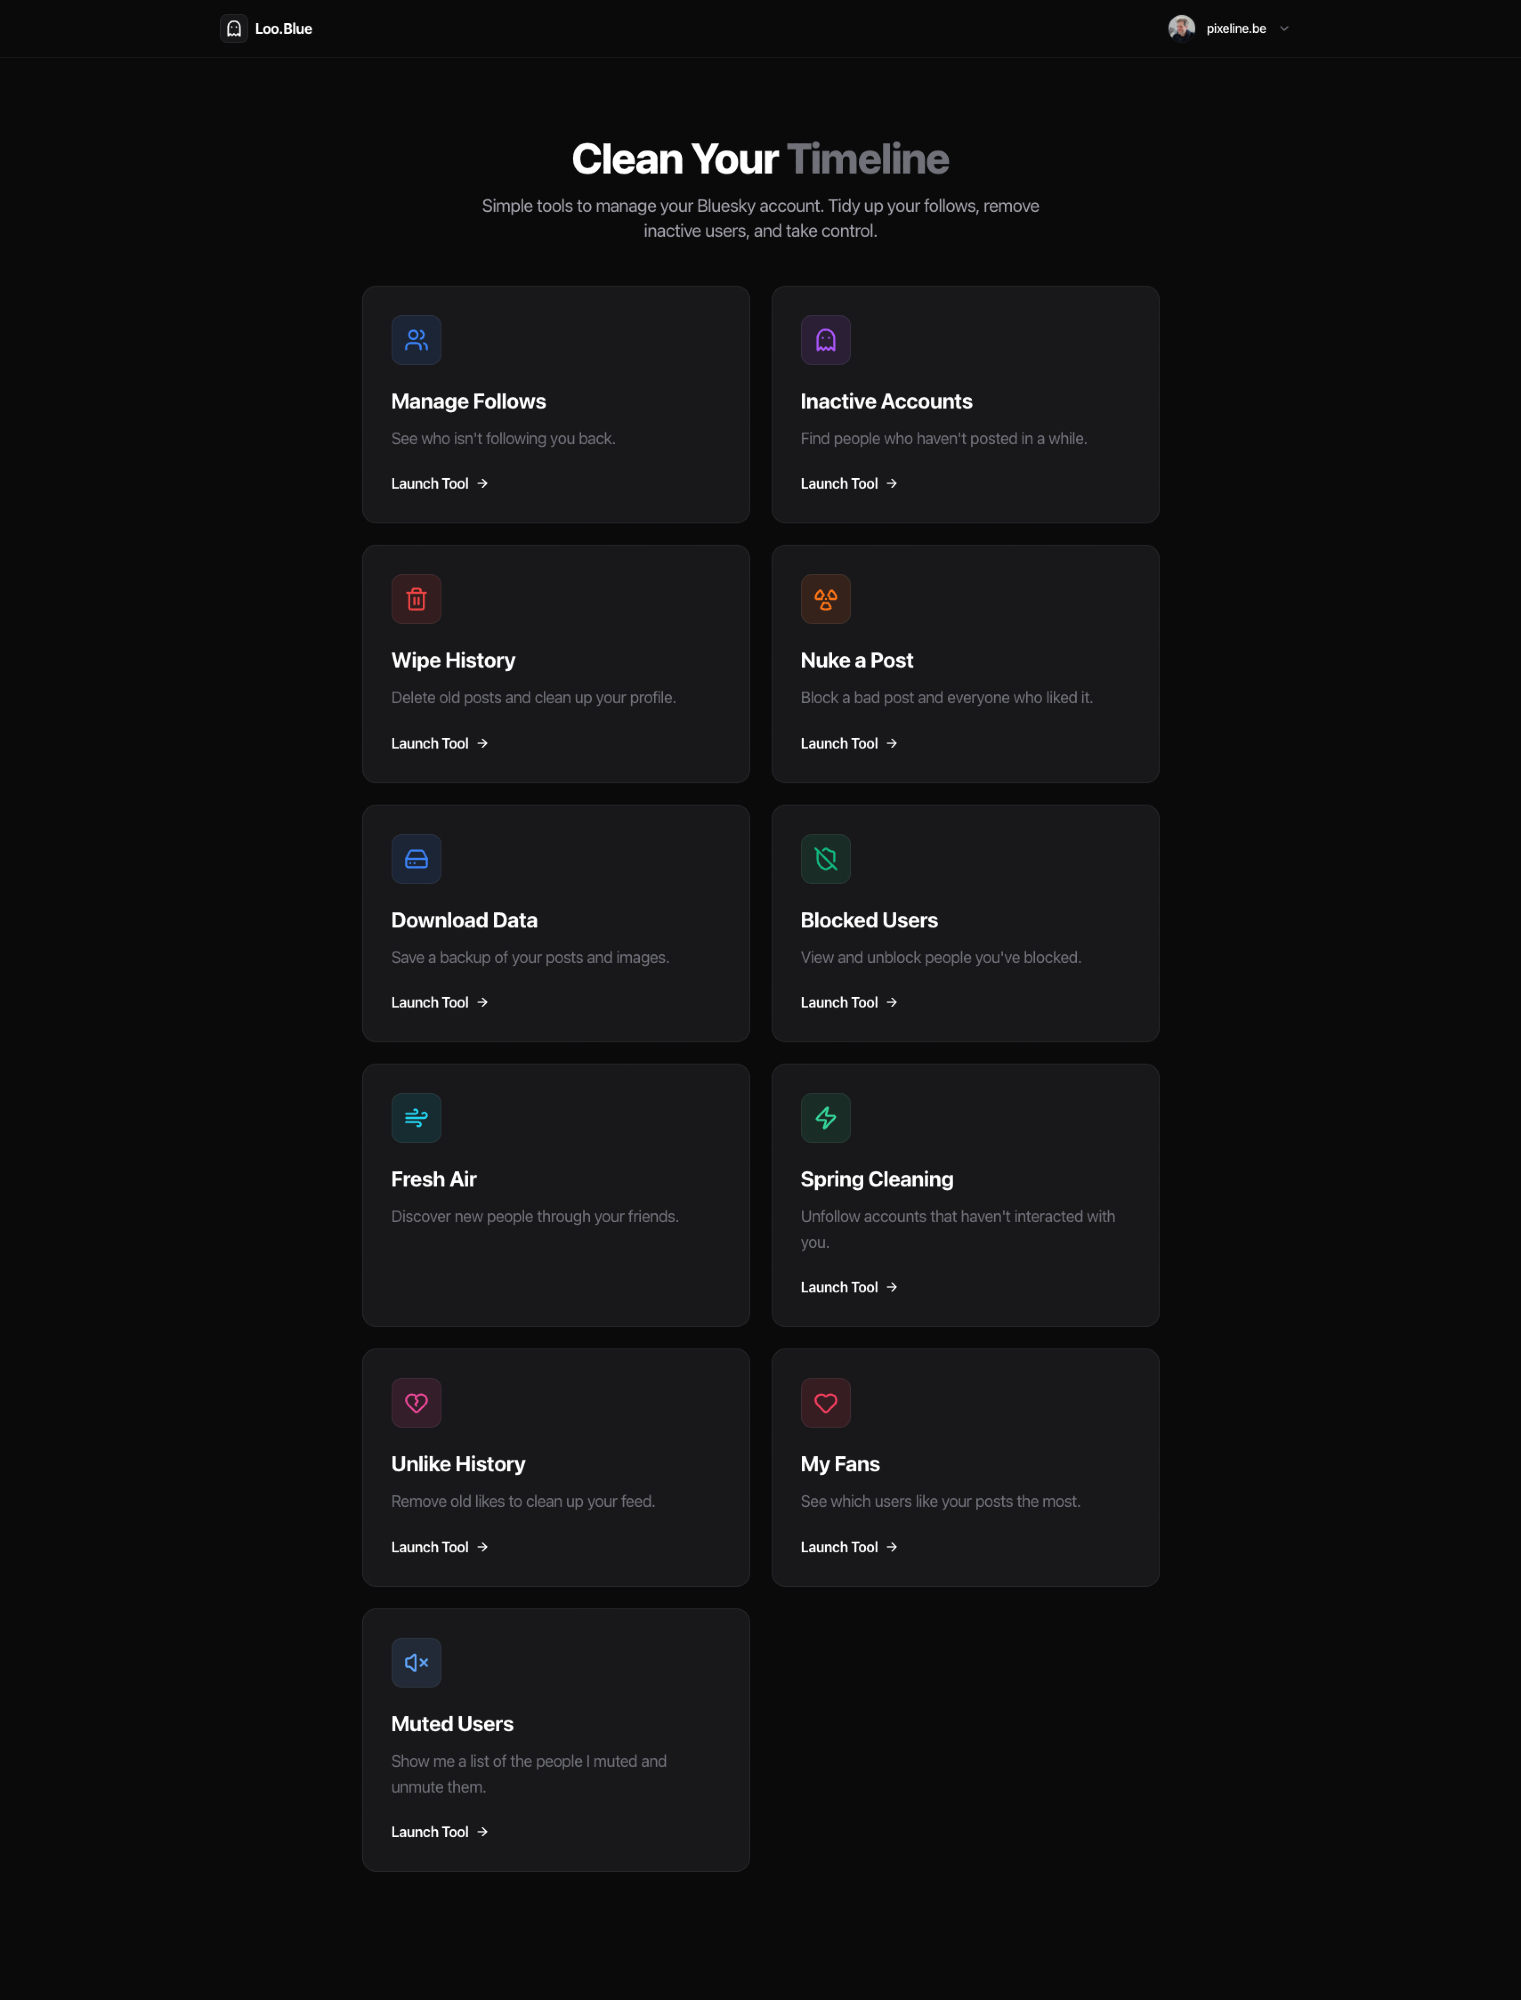1521x2000 pixels.
Task: Click the orange radiation Nuke a Post icon
Action: tap(826, 599)
